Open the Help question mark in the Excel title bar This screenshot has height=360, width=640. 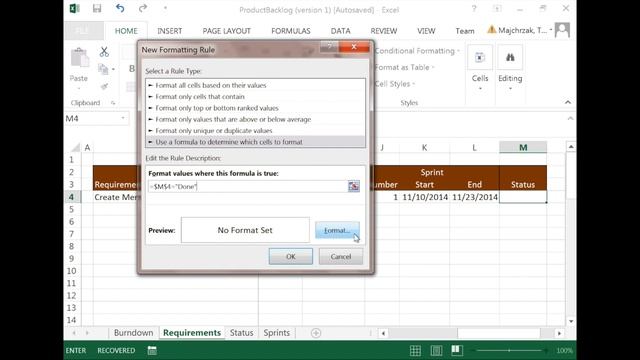tap(474, 9)
